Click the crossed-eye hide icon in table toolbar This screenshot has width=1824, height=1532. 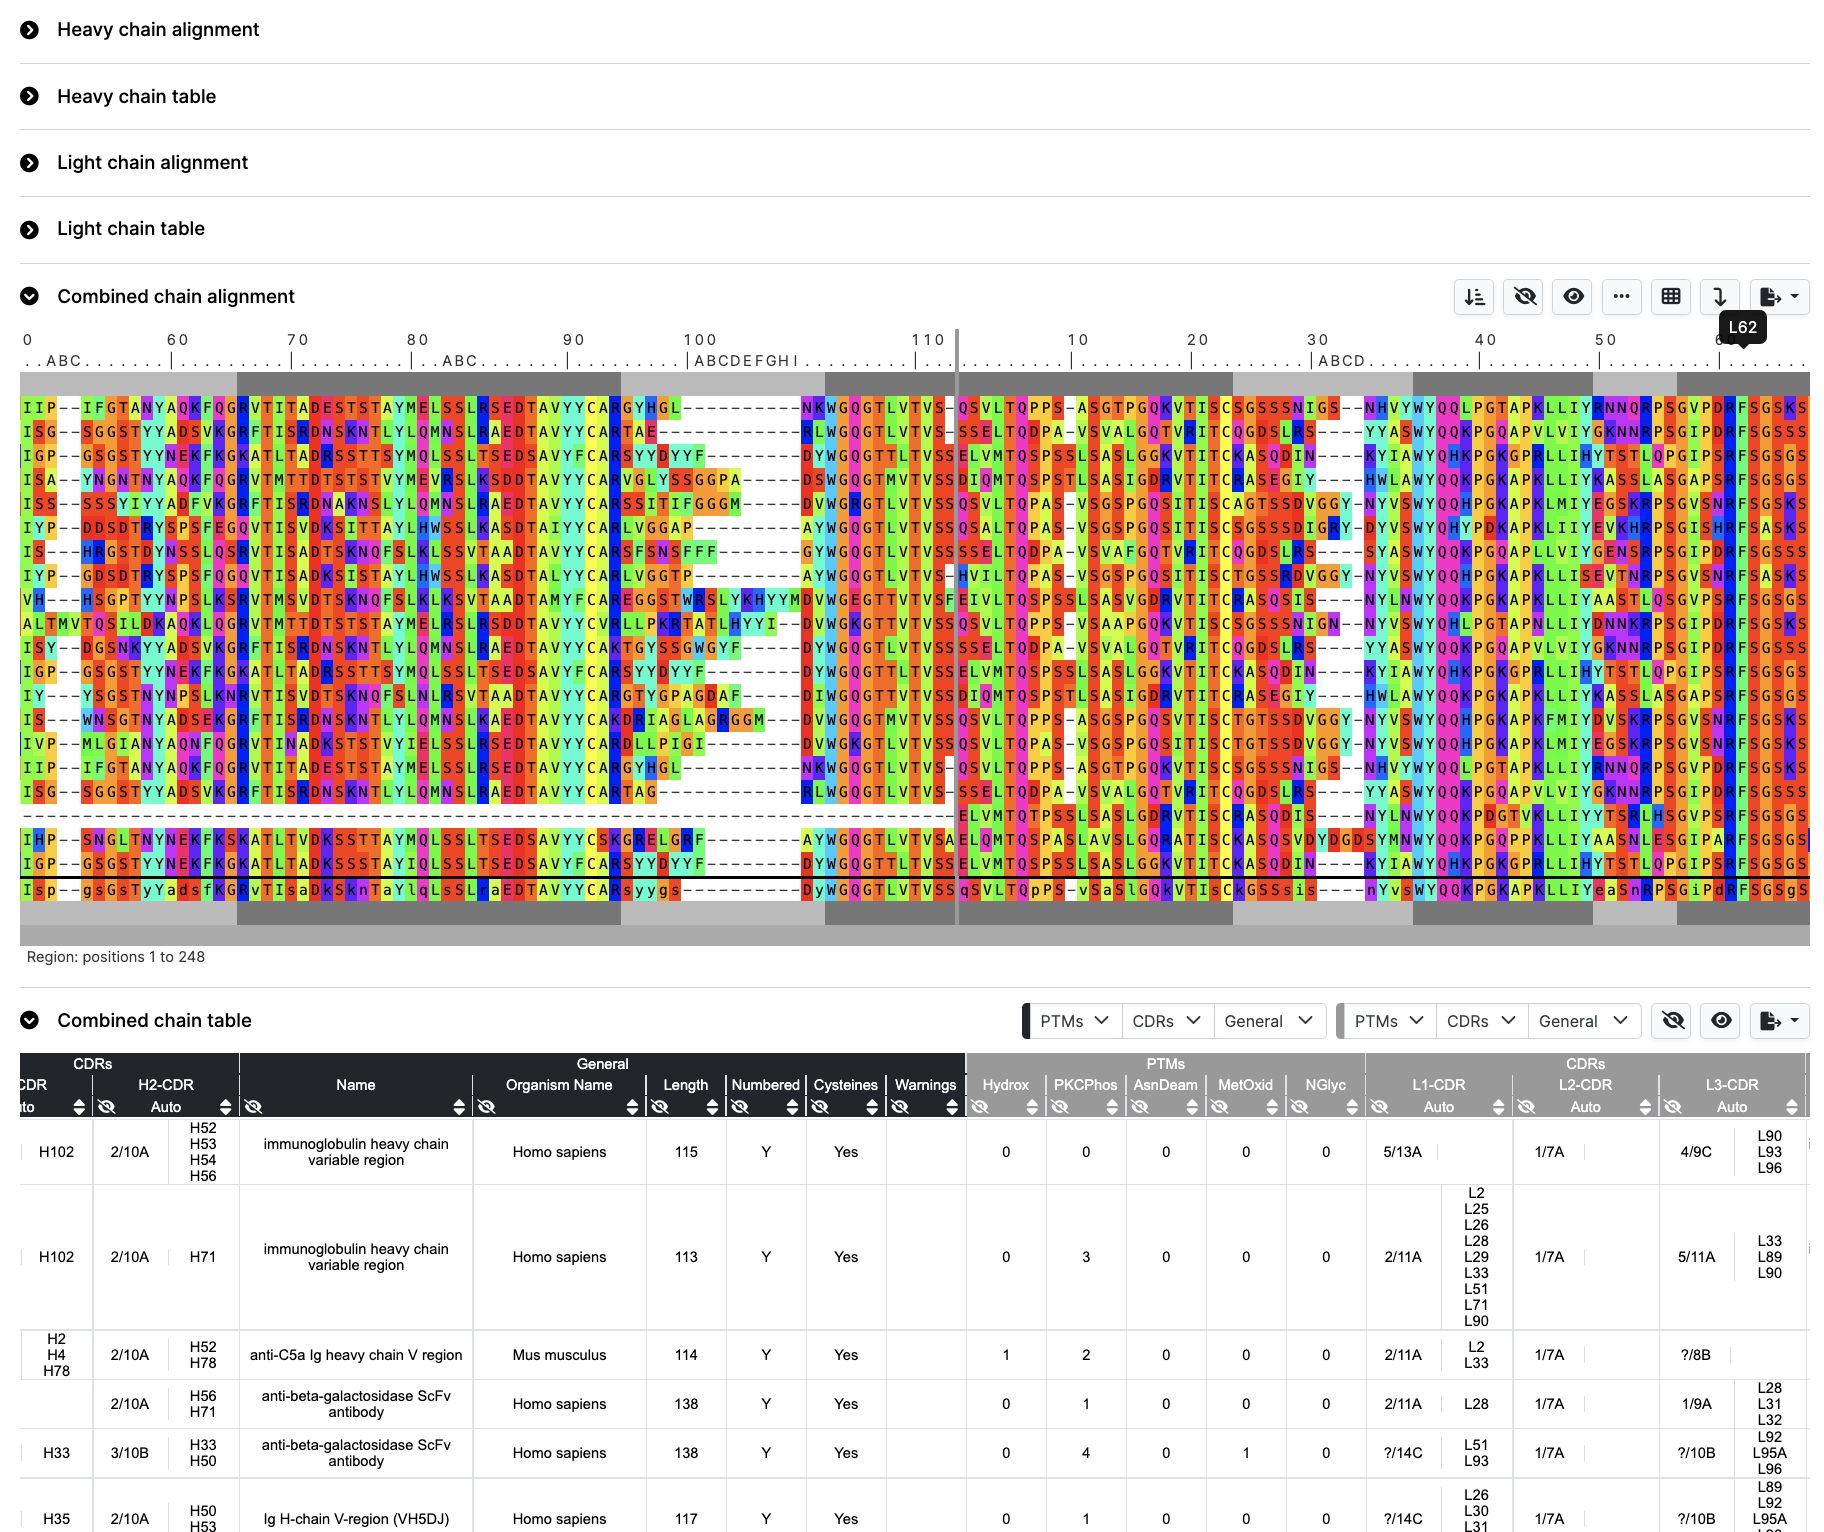1673,1021
